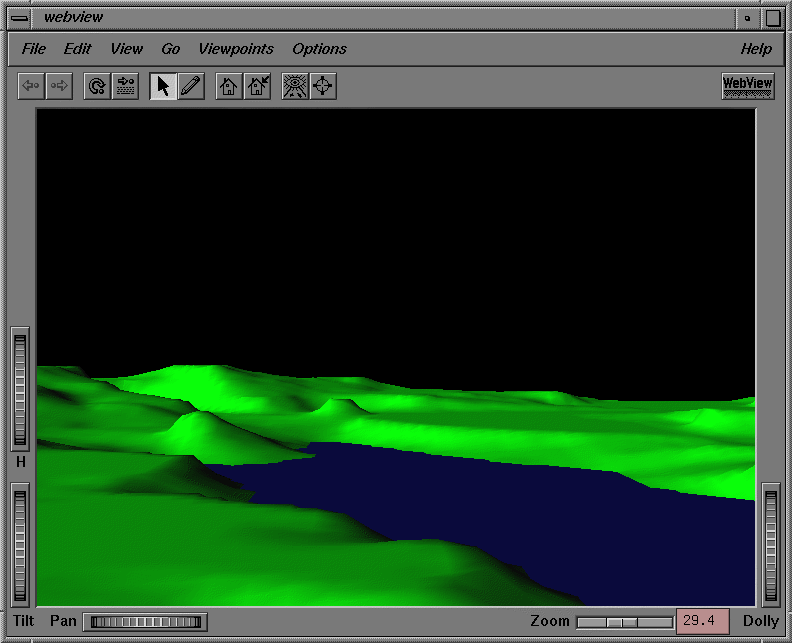Click the Zoom slider track
This screenshot has height=643, width=792.
pos(624,622)
